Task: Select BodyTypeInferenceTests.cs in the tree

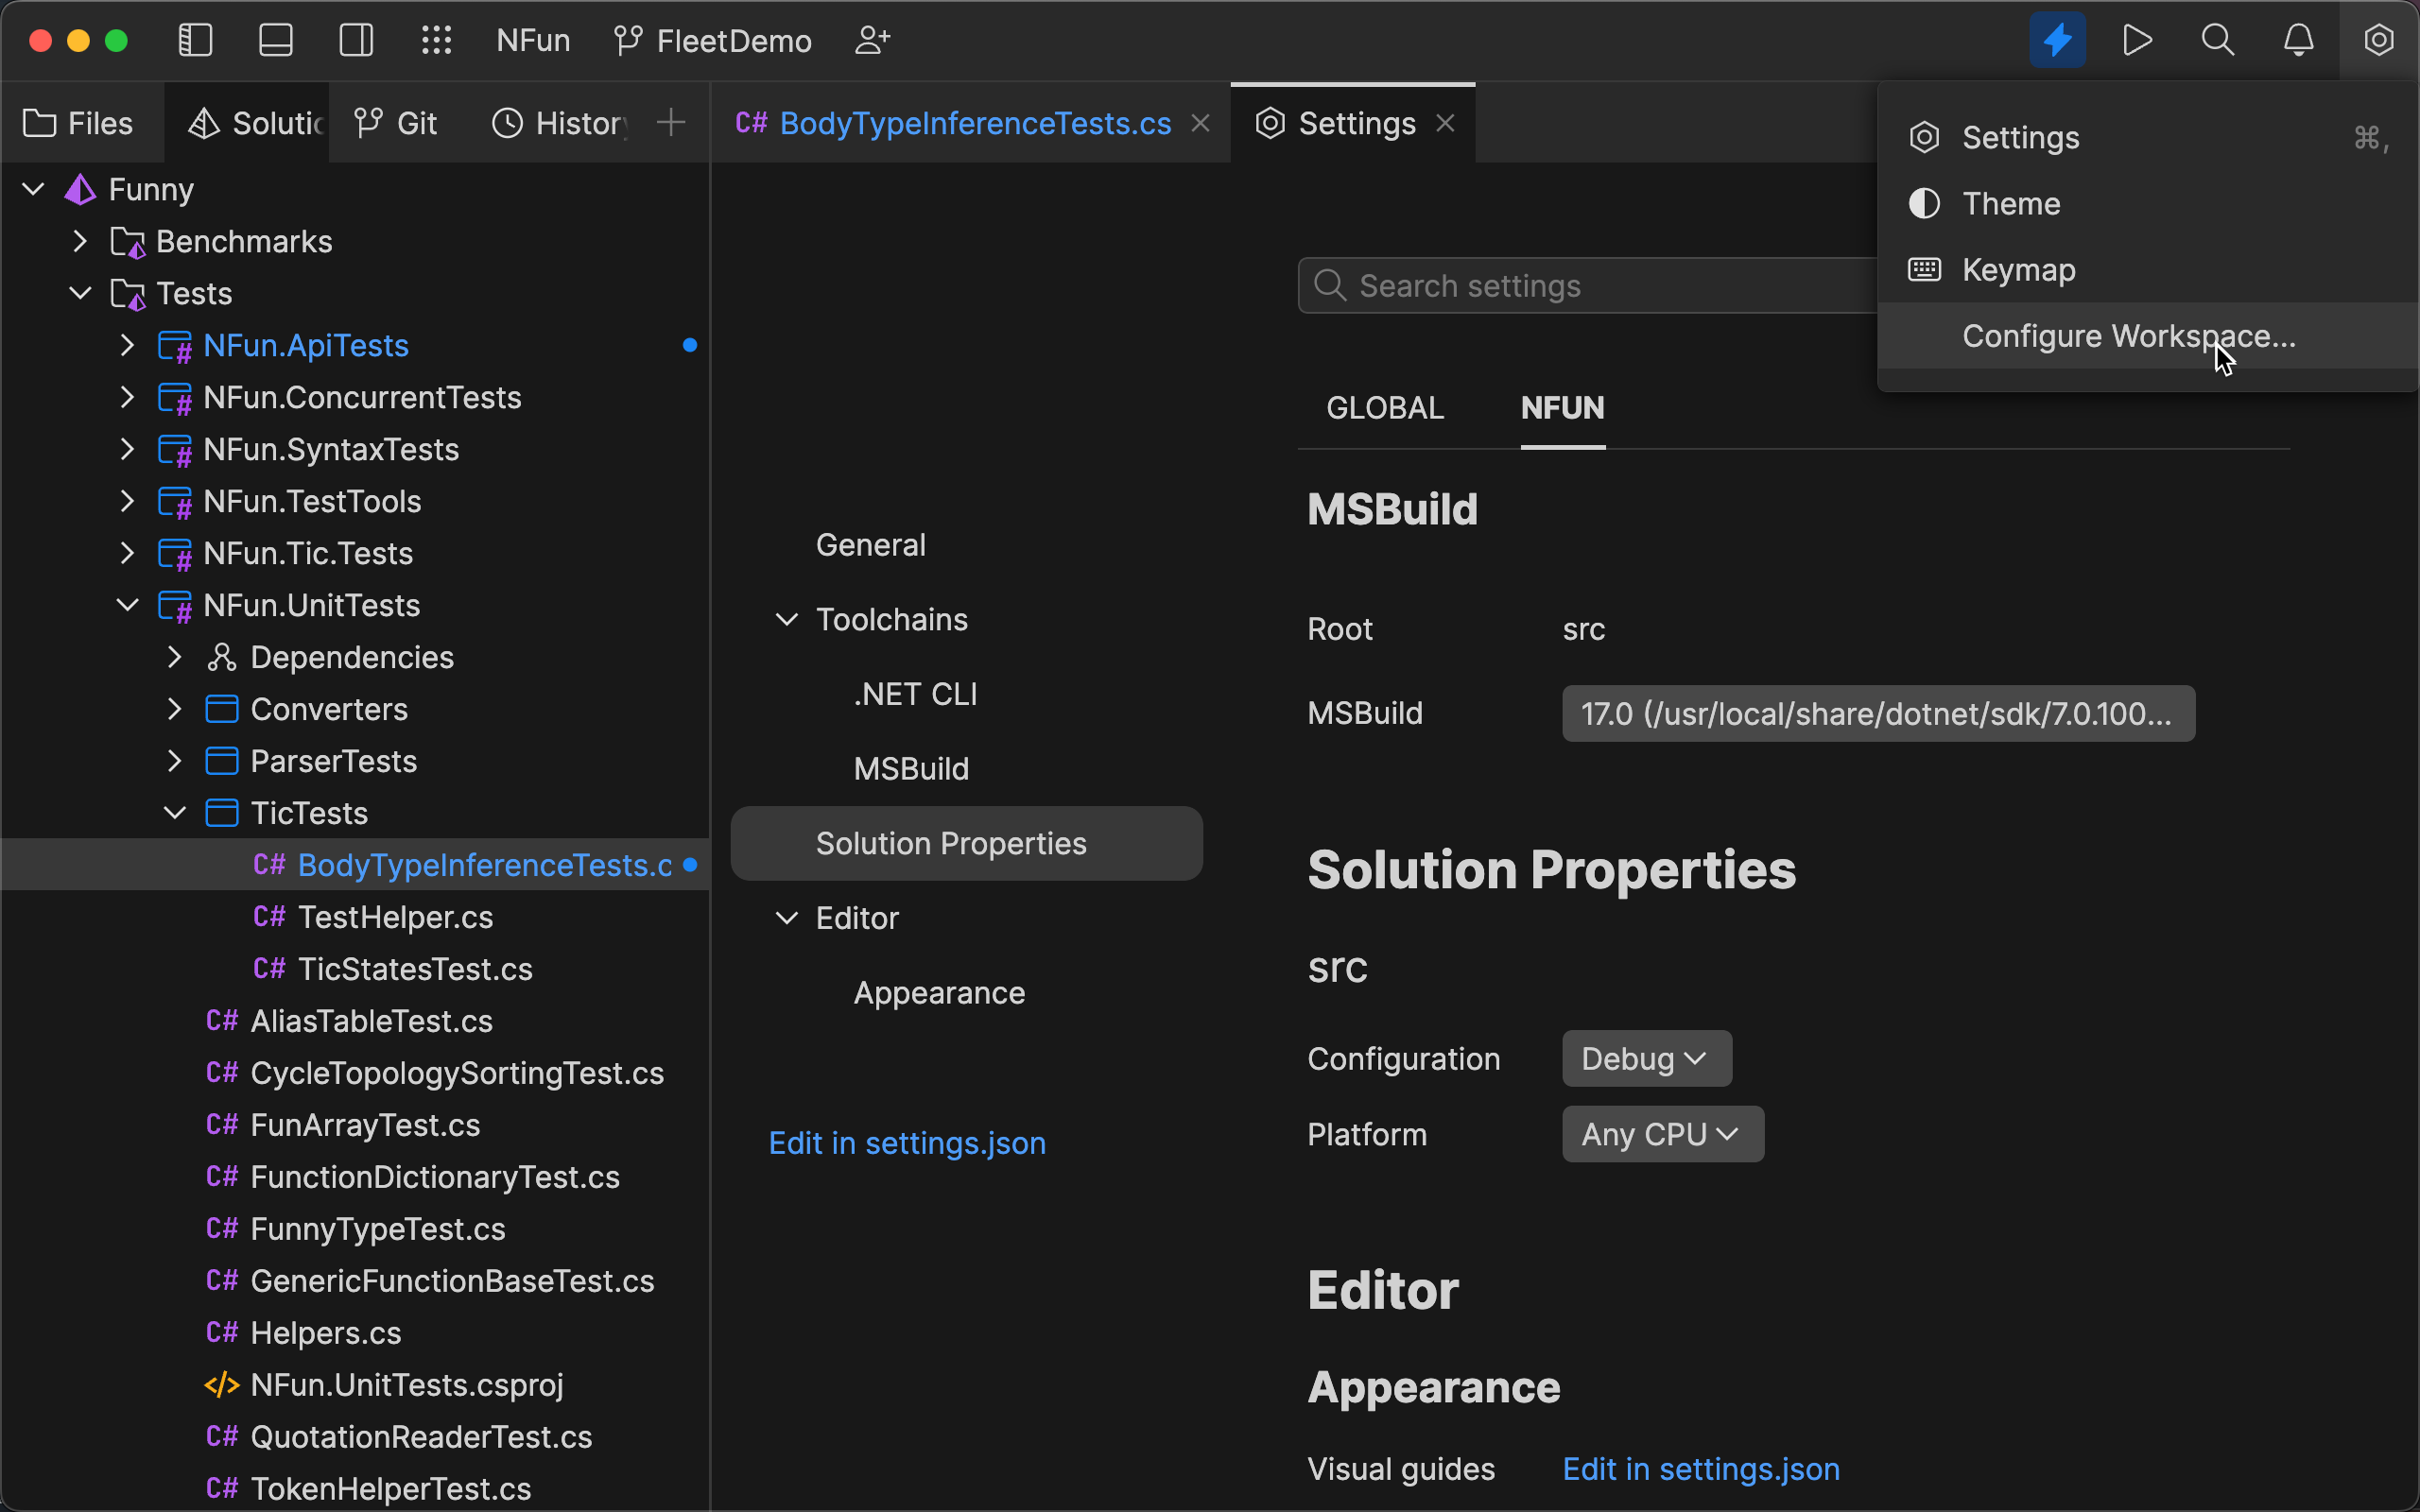Action: pyautogui.click(x=355, y=865)
